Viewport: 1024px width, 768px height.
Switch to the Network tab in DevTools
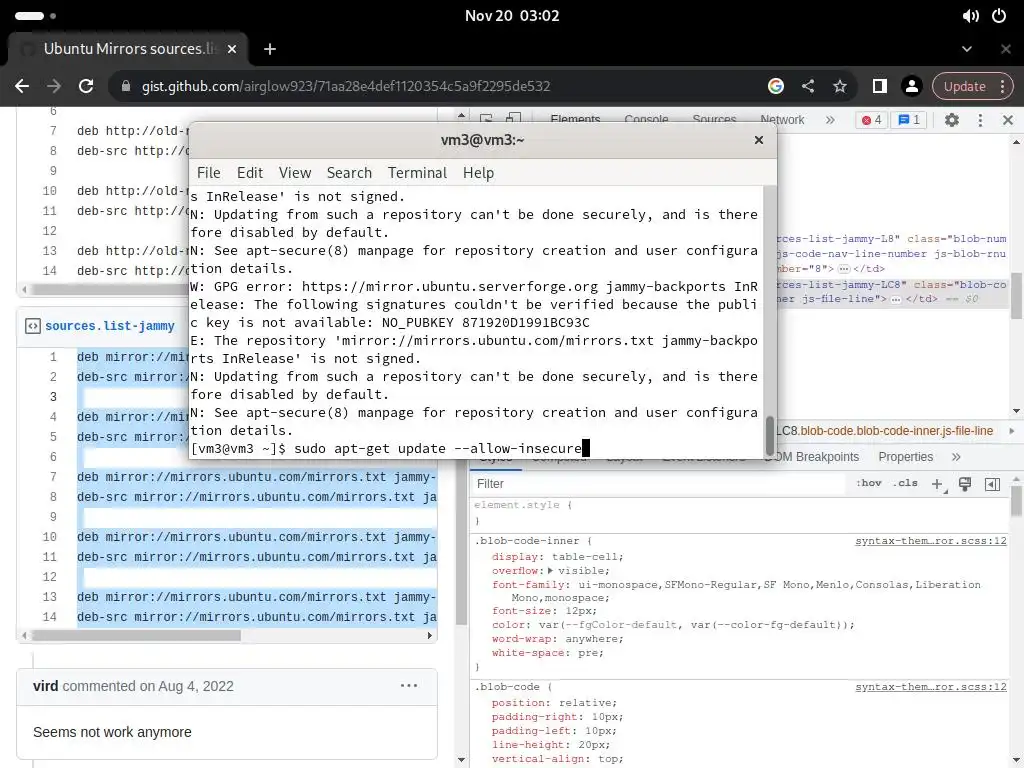(x=782, y=120)
